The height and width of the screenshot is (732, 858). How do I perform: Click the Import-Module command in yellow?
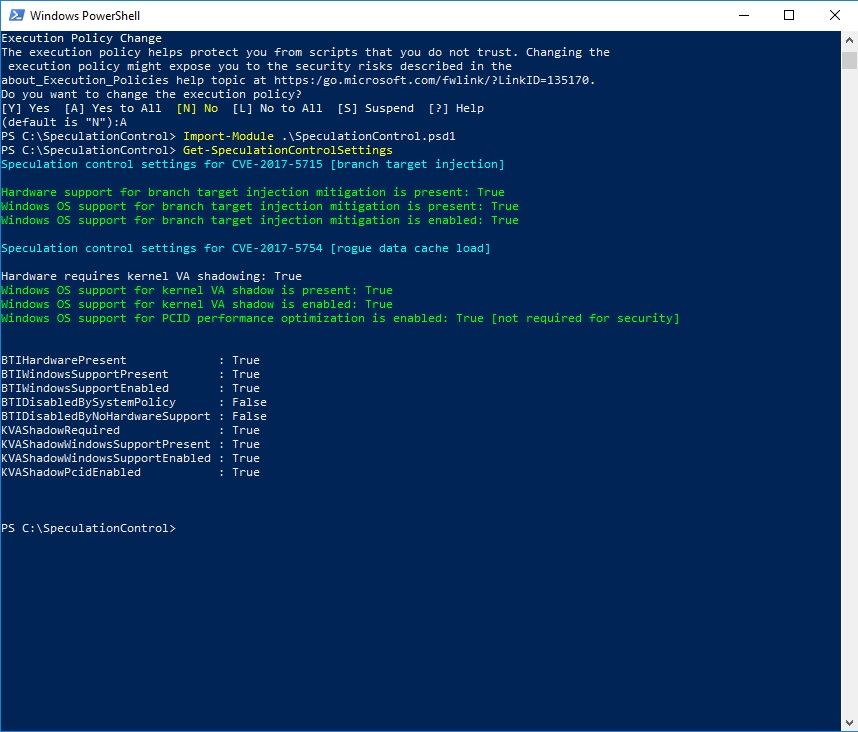[228, 135]
